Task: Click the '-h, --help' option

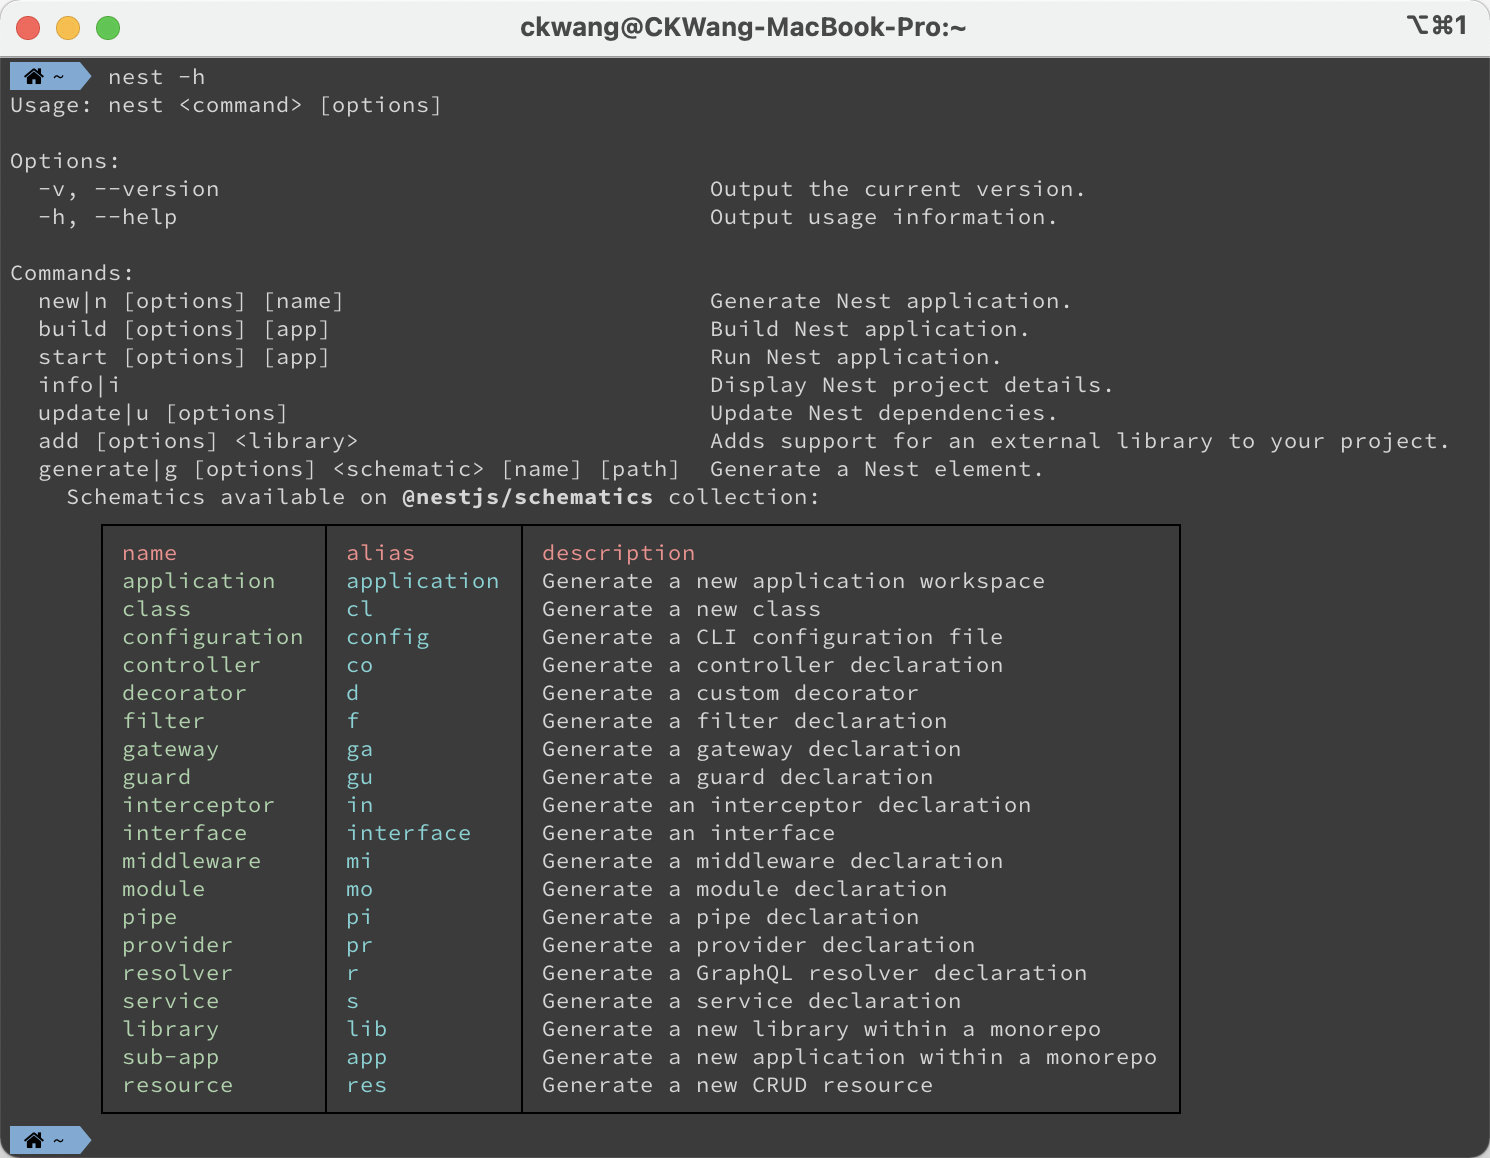Action: click(108, 217)
